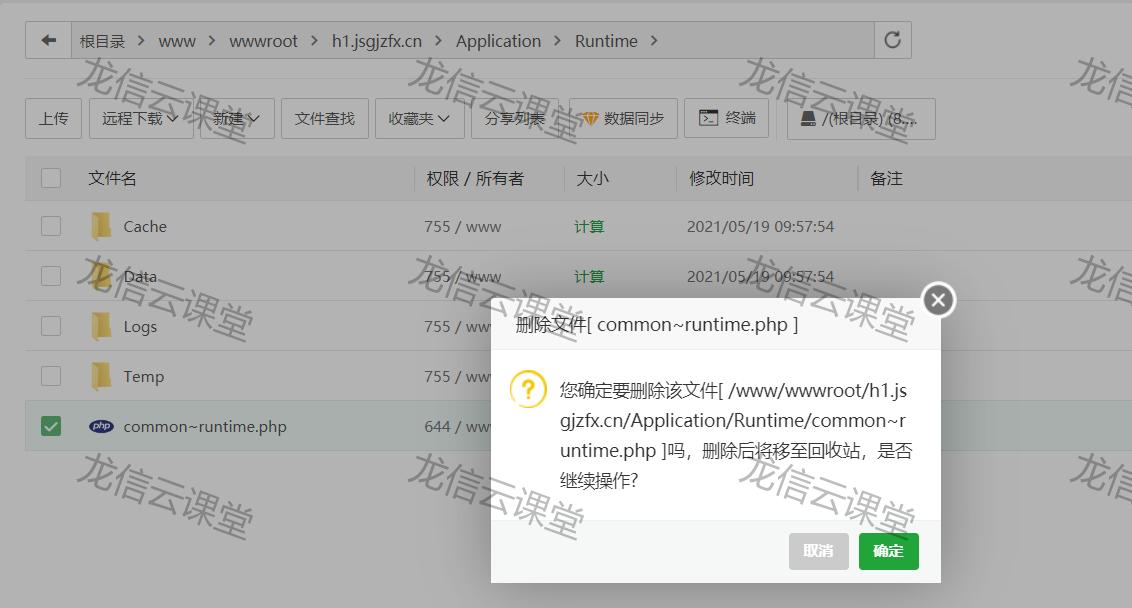Cancel deletion with the 取消 button
Image resolution: width=1132 pixels, height=608 pixels.
pos(818,551)
